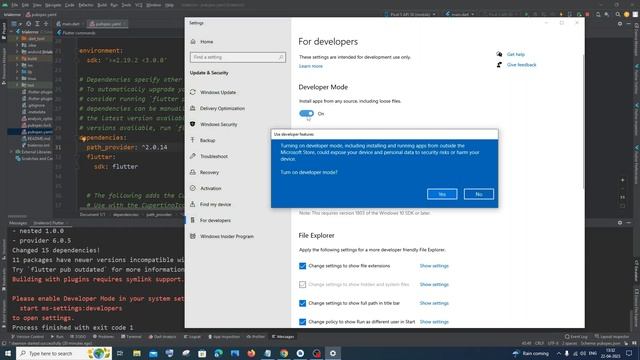The height and width of the screenshot is (360, 640).
Task: Expand External Libraries in project tree
Action: click(12, 152)
